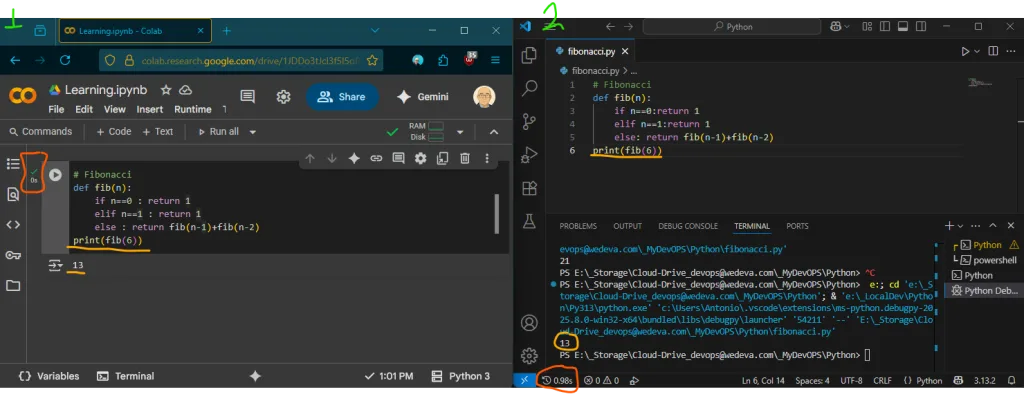Open more cell actions kebab menu
The height and width of the screenshot is (394, 1024).
[x=487, y=158]
